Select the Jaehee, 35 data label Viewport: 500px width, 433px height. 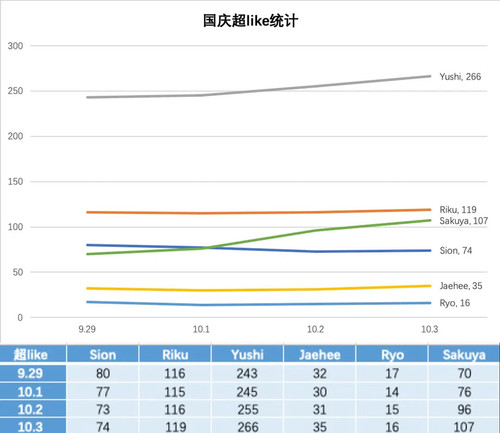coord(461,286)
